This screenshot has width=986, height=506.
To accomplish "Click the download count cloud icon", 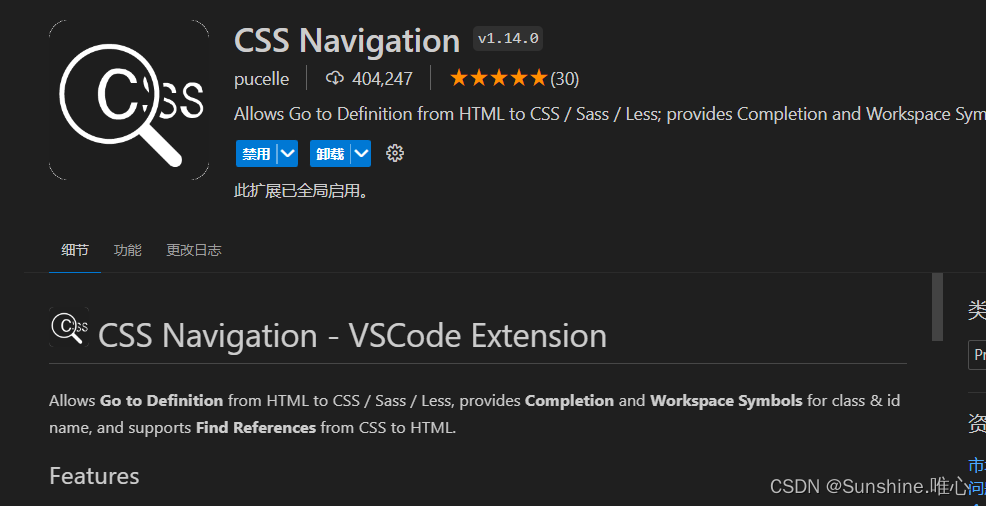I will pos(335,78).
